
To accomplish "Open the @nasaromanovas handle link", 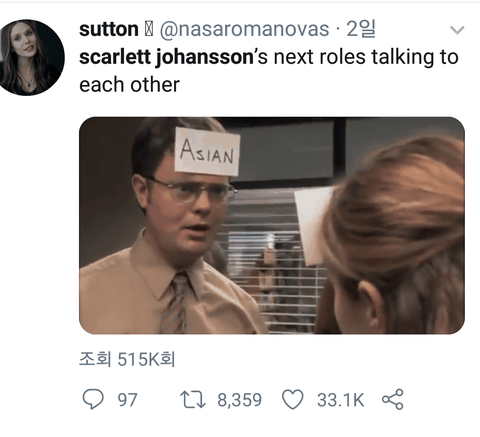I will coord(244,29).
